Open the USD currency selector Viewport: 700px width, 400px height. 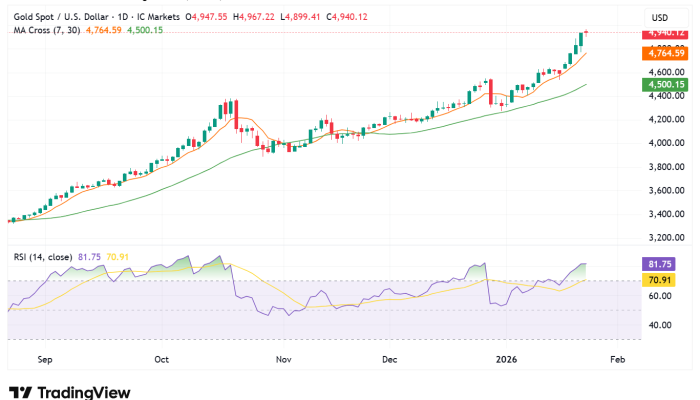point(660,18)
